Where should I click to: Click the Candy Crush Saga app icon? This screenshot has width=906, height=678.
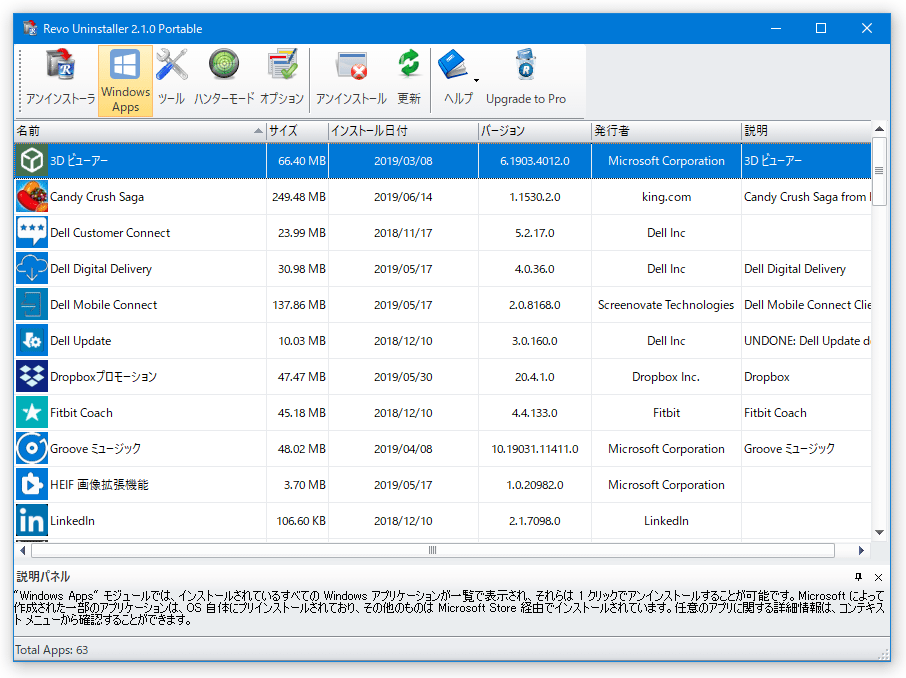[x=31, y=197]
